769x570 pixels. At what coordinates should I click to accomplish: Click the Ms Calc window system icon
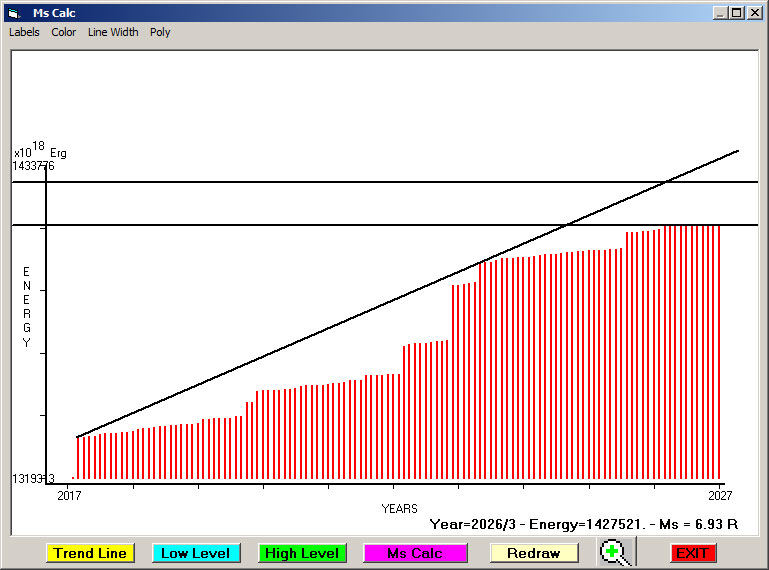tap(13, 13)
